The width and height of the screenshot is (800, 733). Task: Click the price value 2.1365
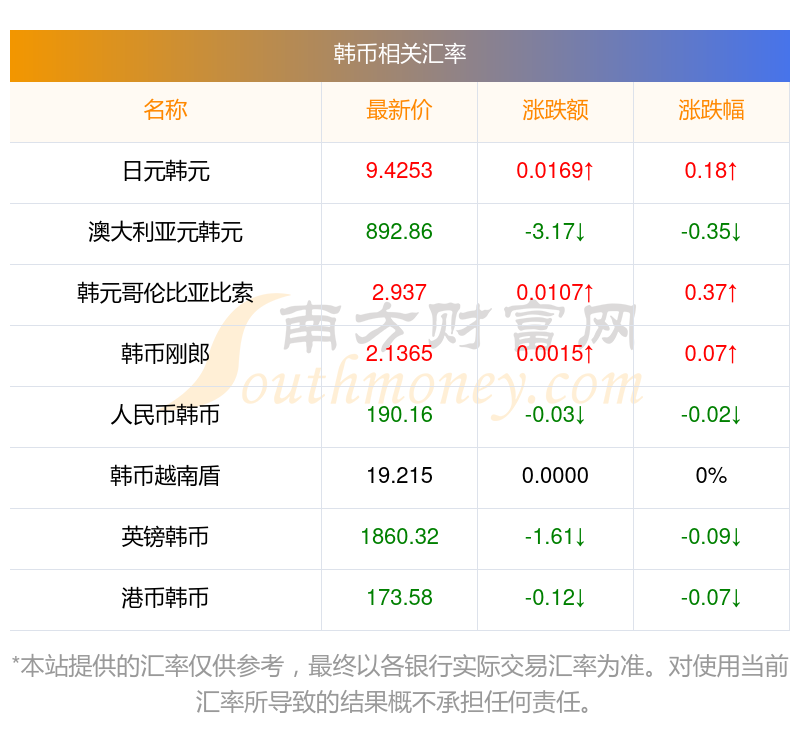399,354
